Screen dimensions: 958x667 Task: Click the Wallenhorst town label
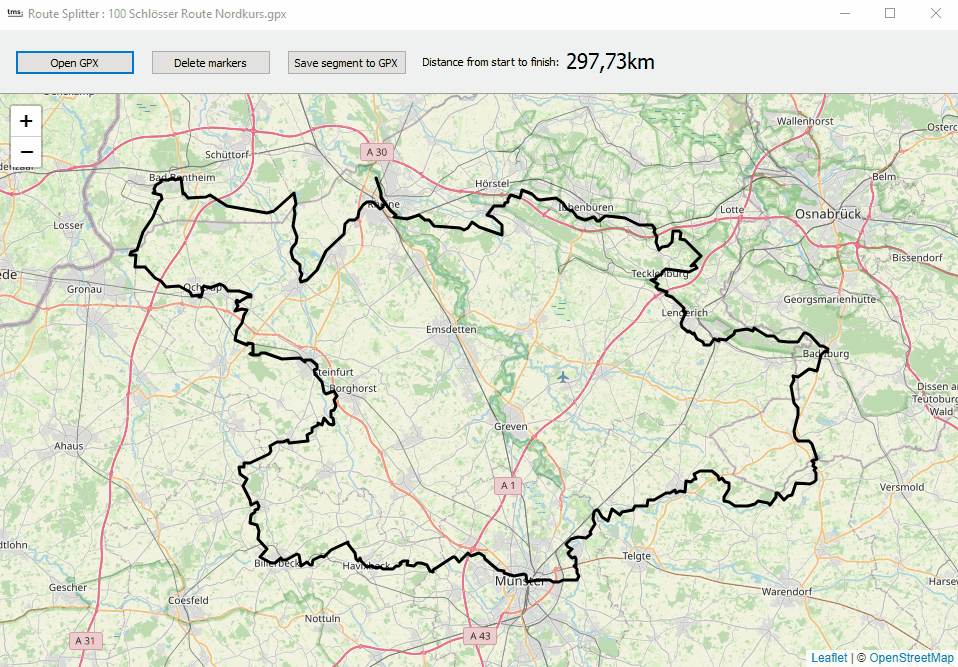tap(805, 121)
